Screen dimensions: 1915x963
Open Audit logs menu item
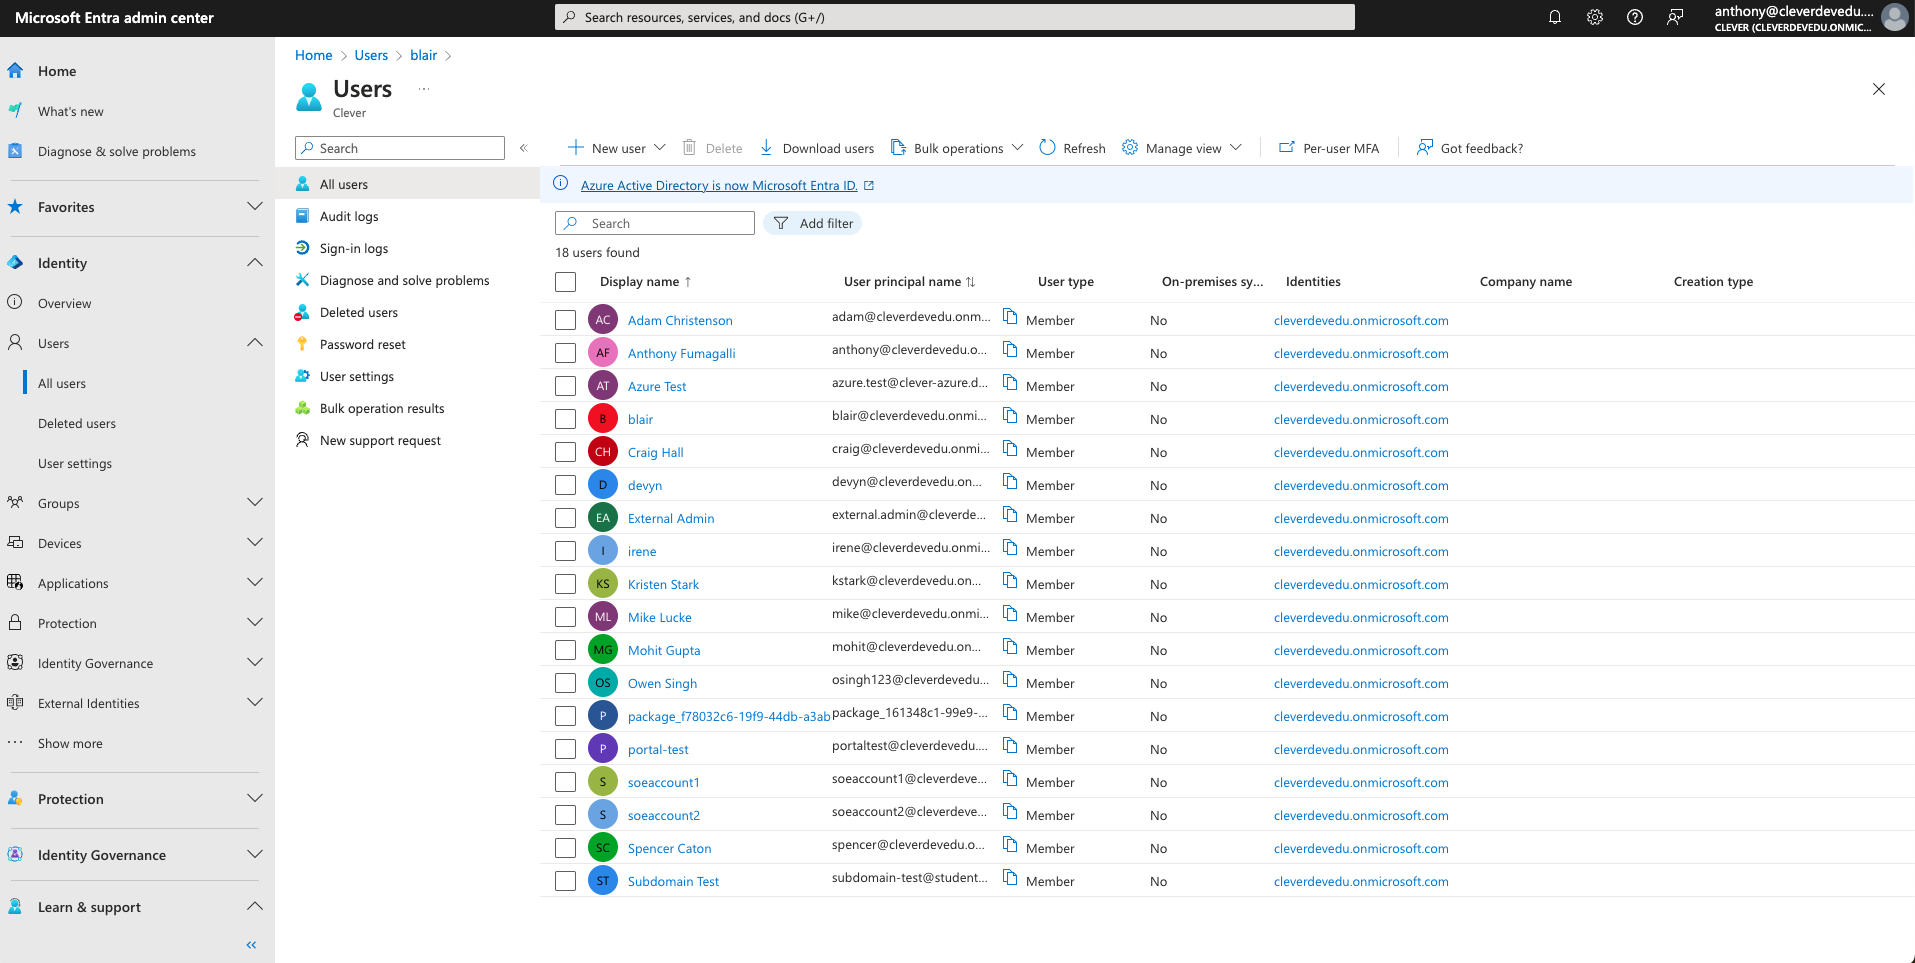click(x=349, y=216)
